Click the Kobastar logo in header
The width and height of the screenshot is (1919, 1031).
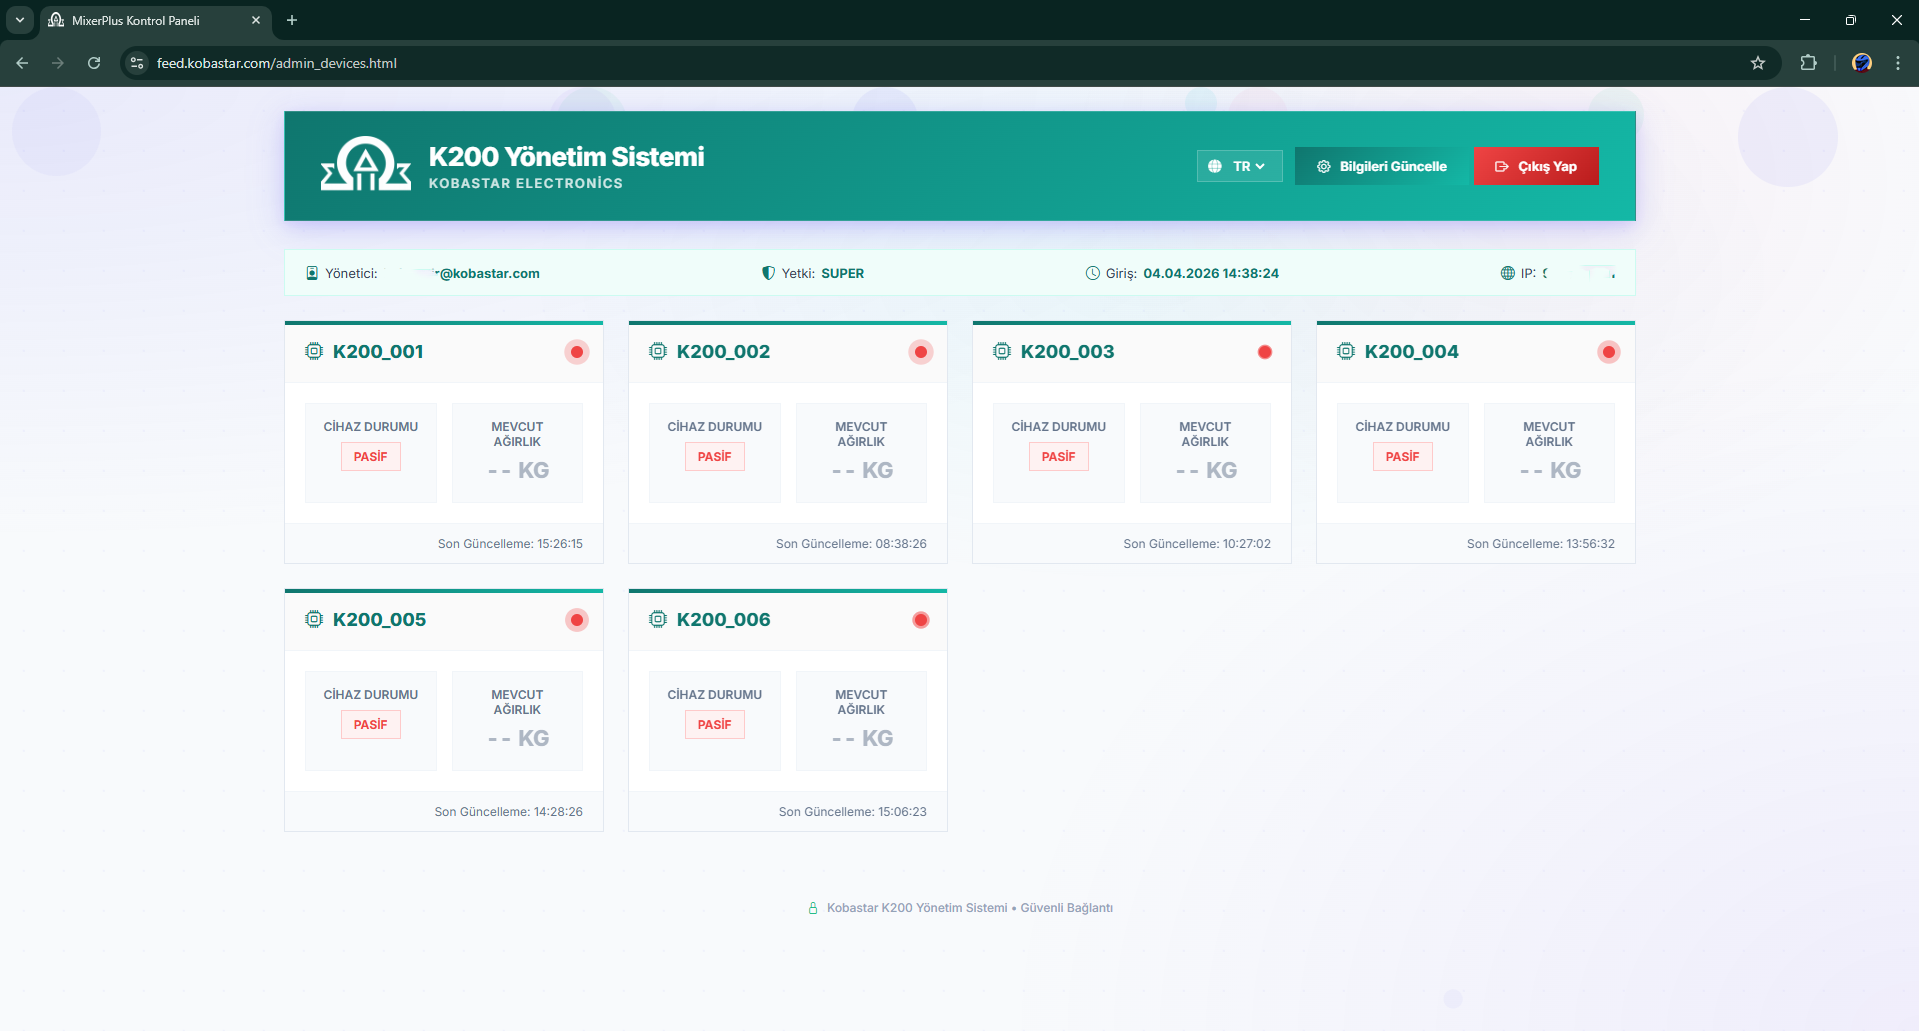click(x=366, y=165)
